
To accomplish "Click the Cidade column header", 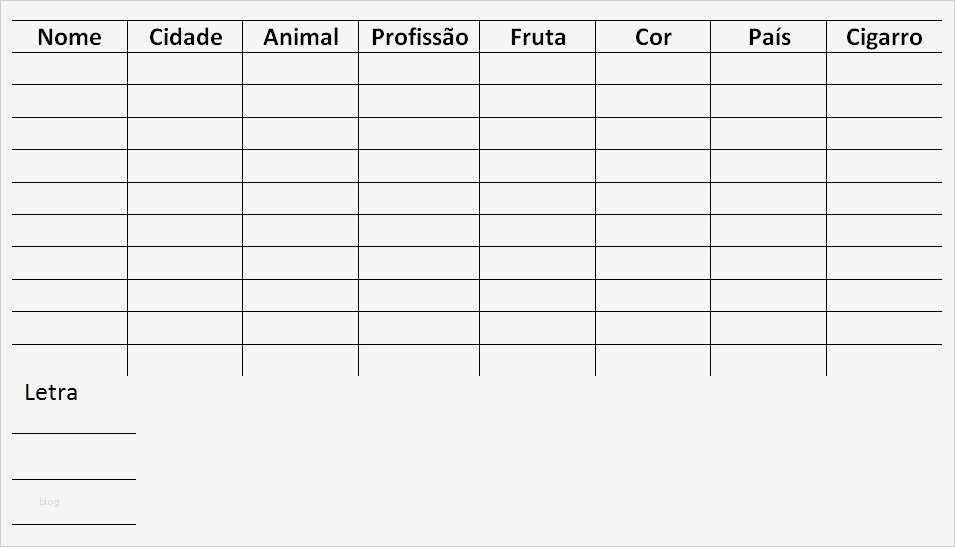I will click(185, 37).
